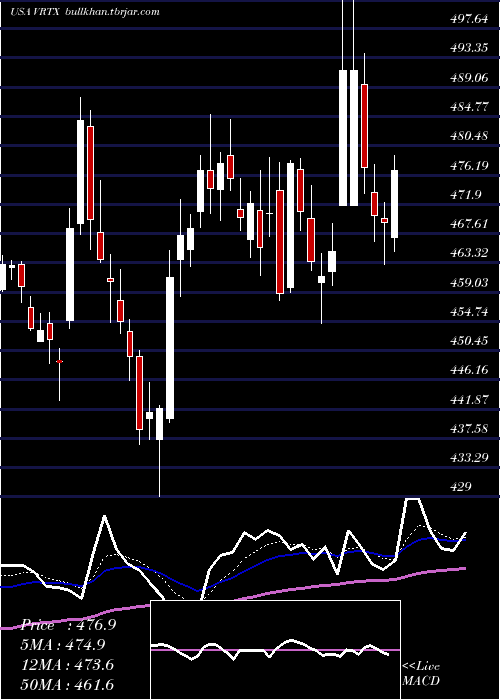This screenshot has height=700, width=500.
Task: Click the '<<Live MACD' label
Action: (x=421, y=673)
